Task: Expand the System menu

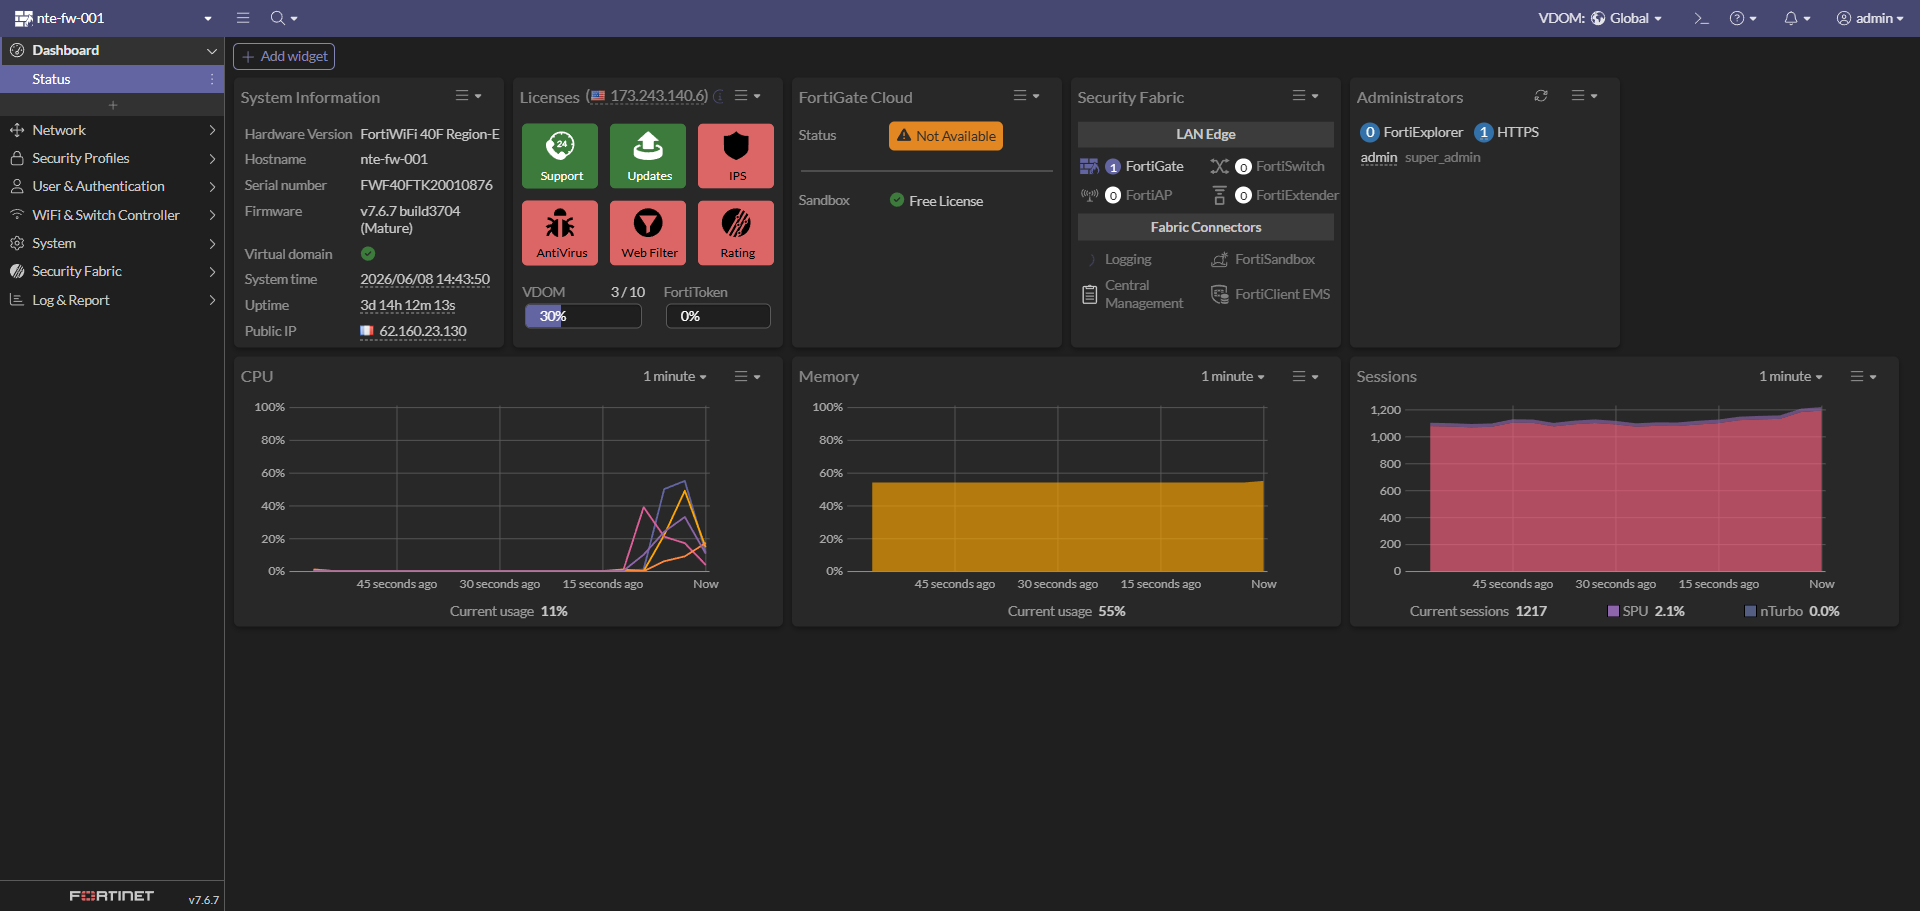Action: [112, 243]
